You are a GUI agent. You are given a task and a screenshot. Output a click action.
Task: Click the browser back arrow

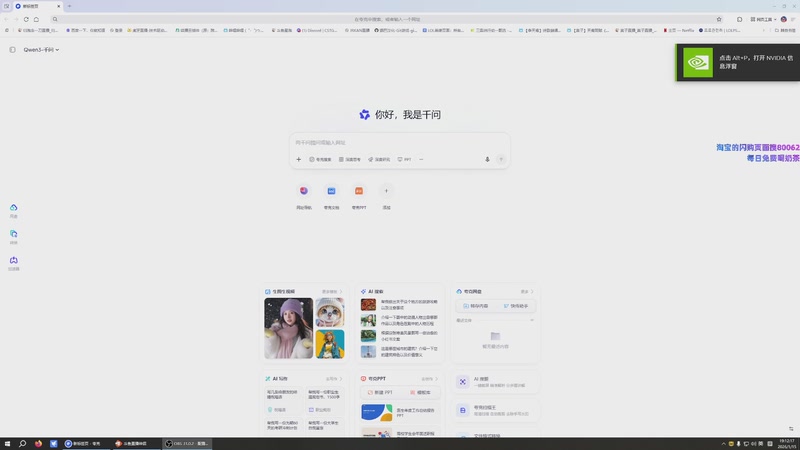(6, 19)
